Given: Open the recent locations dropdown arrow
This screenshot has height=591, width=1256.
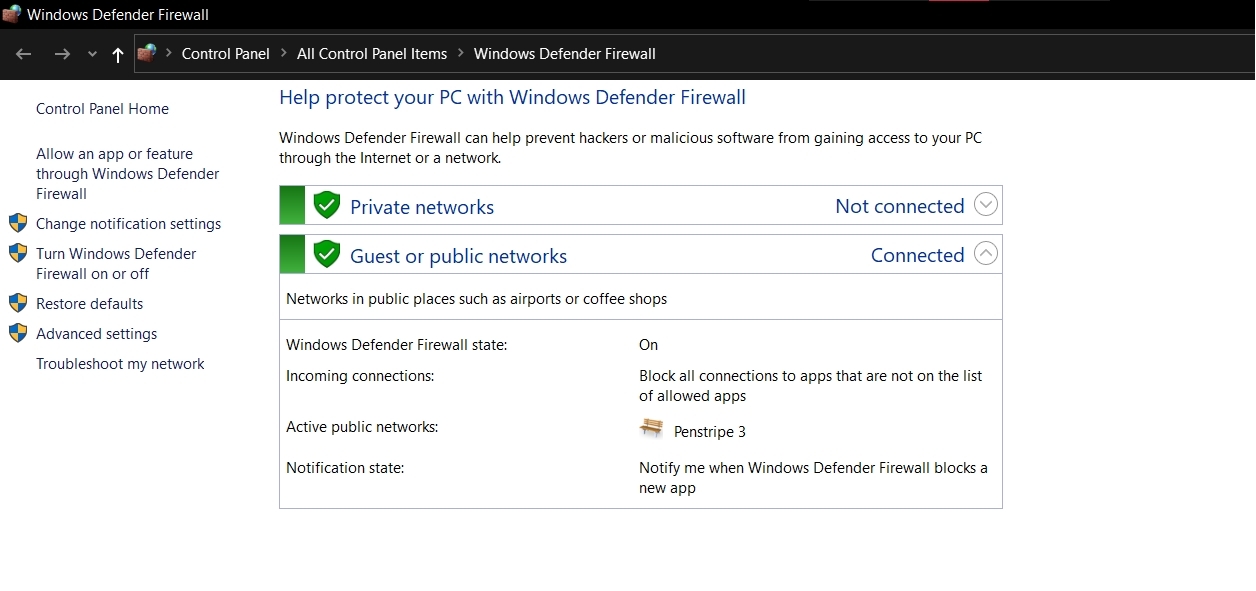Looking at the screenshot, I should point(92,55).
